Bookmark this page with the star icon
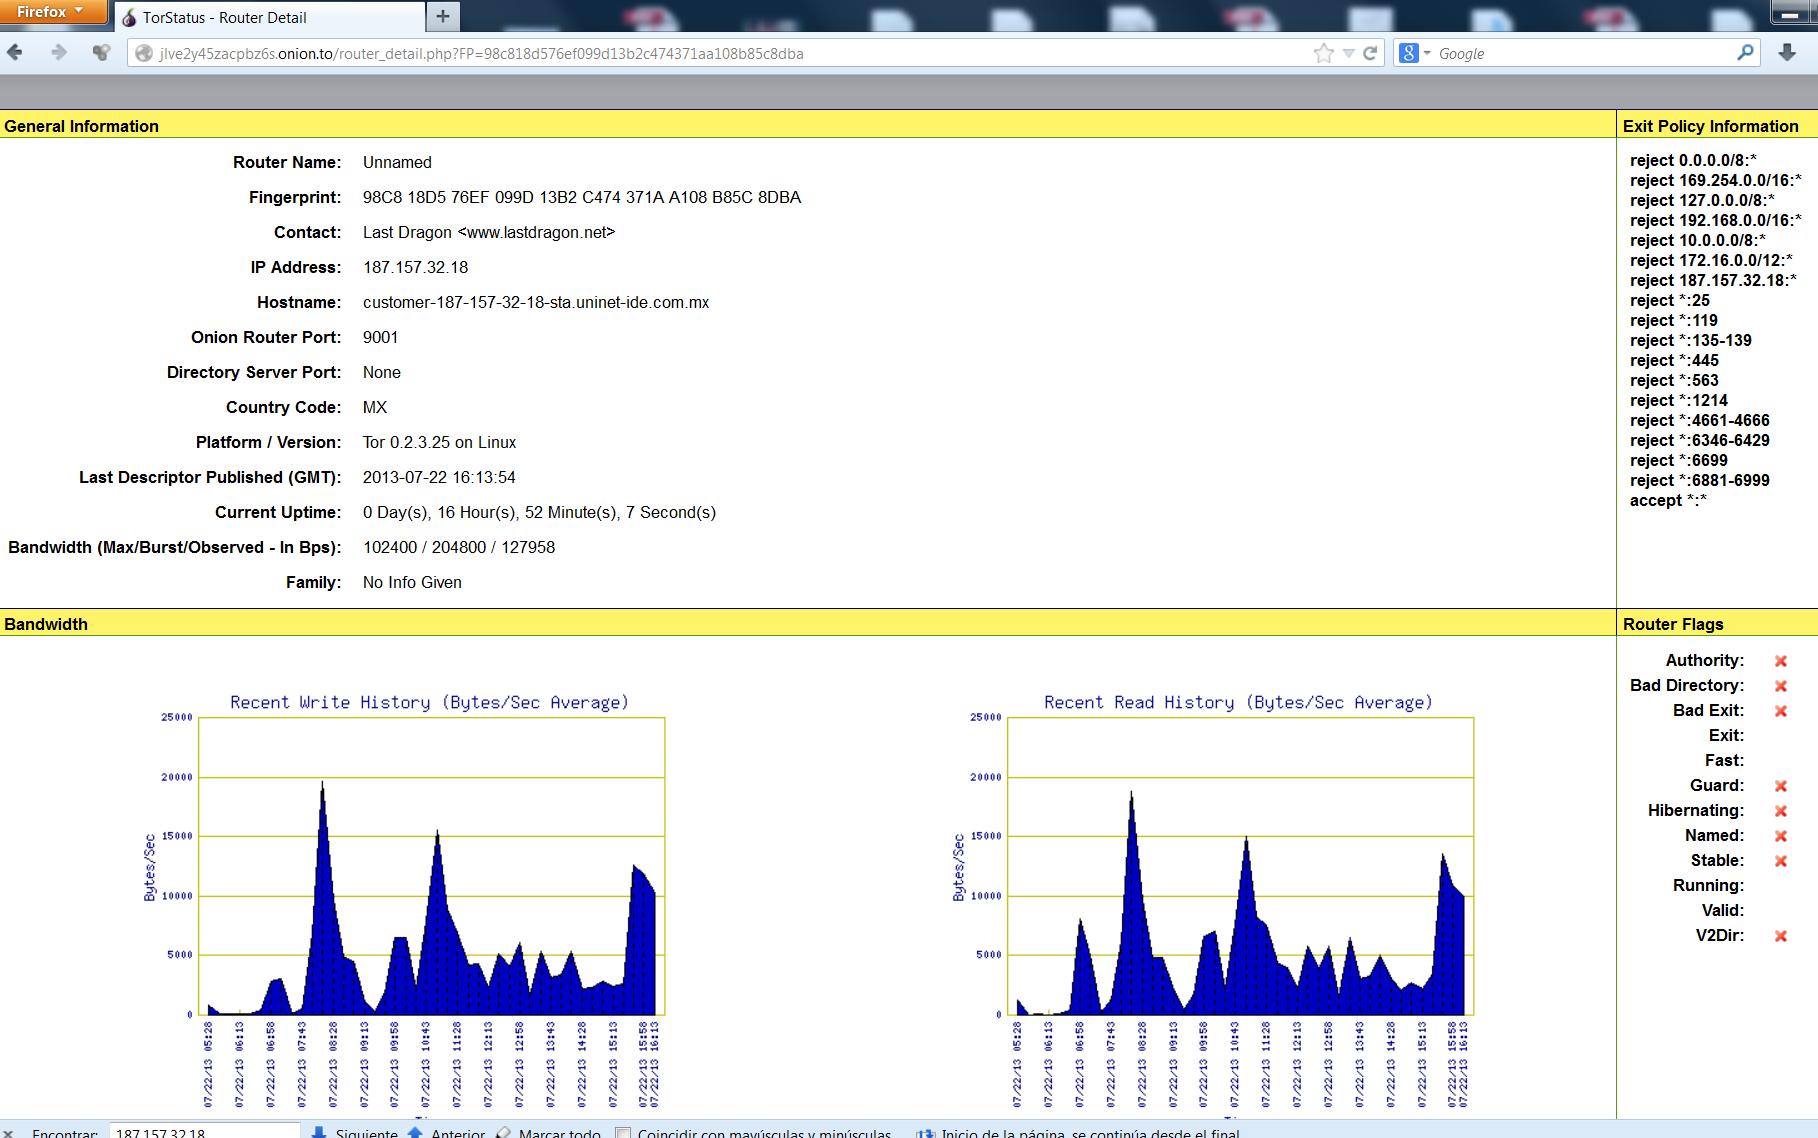Image resolution: width=1818 pixels, height=1138 pixels. click(x=1323, y=53)
